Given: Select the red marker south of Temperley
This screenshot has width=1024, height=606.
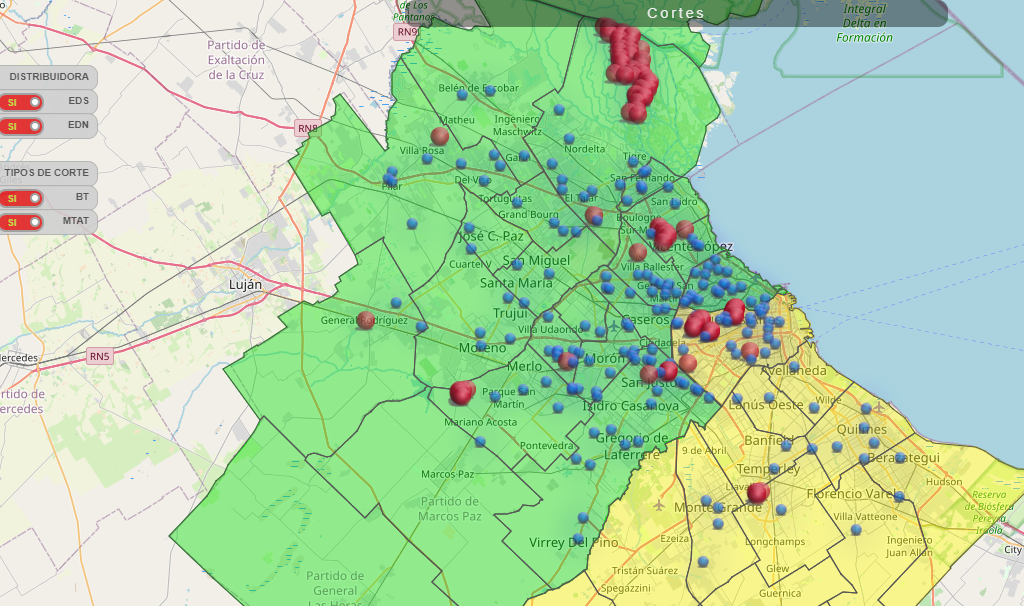Looking at the screenshot, I should pyautogui.click(x=758, y=492).
